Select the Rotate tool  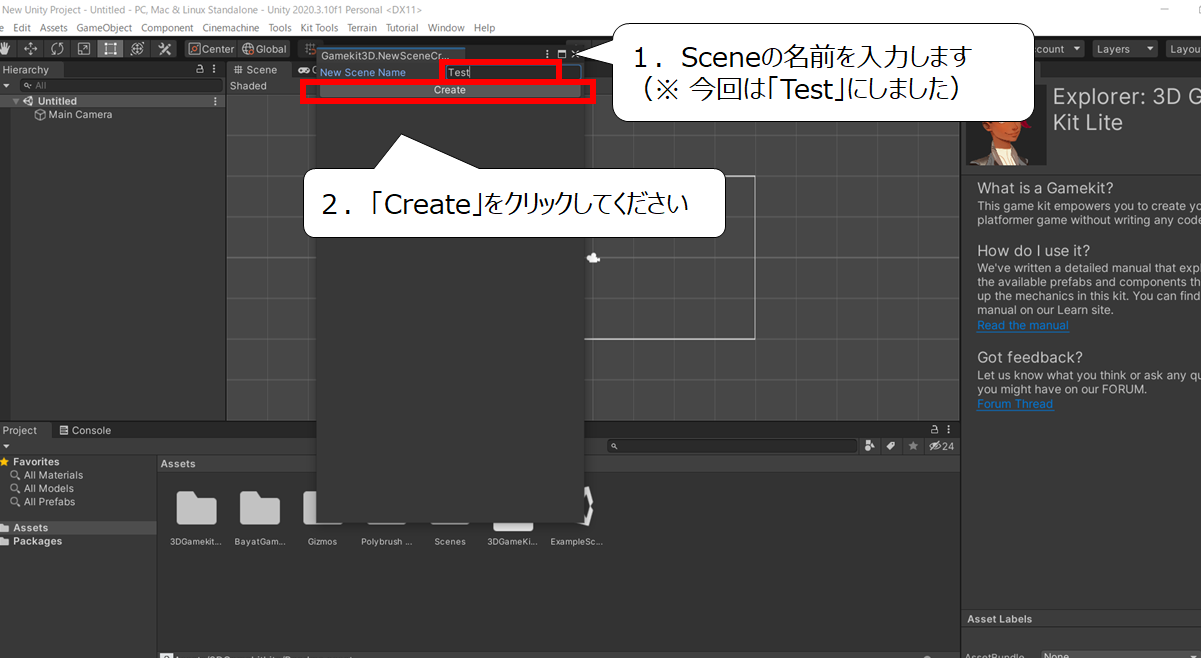[x=57, y=48]
